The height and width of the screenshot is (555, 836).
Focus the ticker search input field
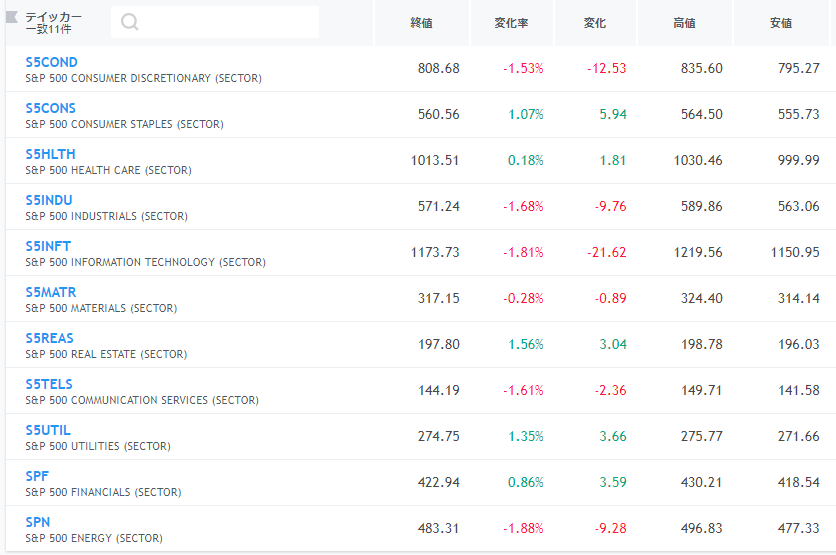(x=215, y=22)
